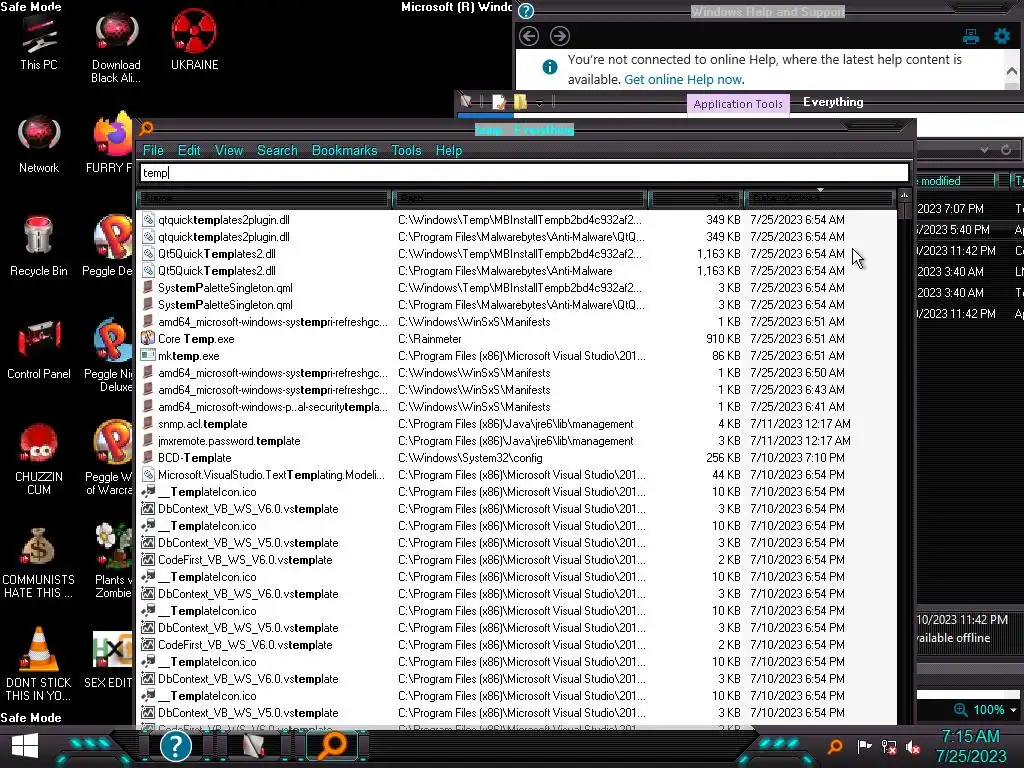This screenshot has width=1024, height=768.
Task: Open the SEX EDIT desktop icon
Action: pos(108,660)
